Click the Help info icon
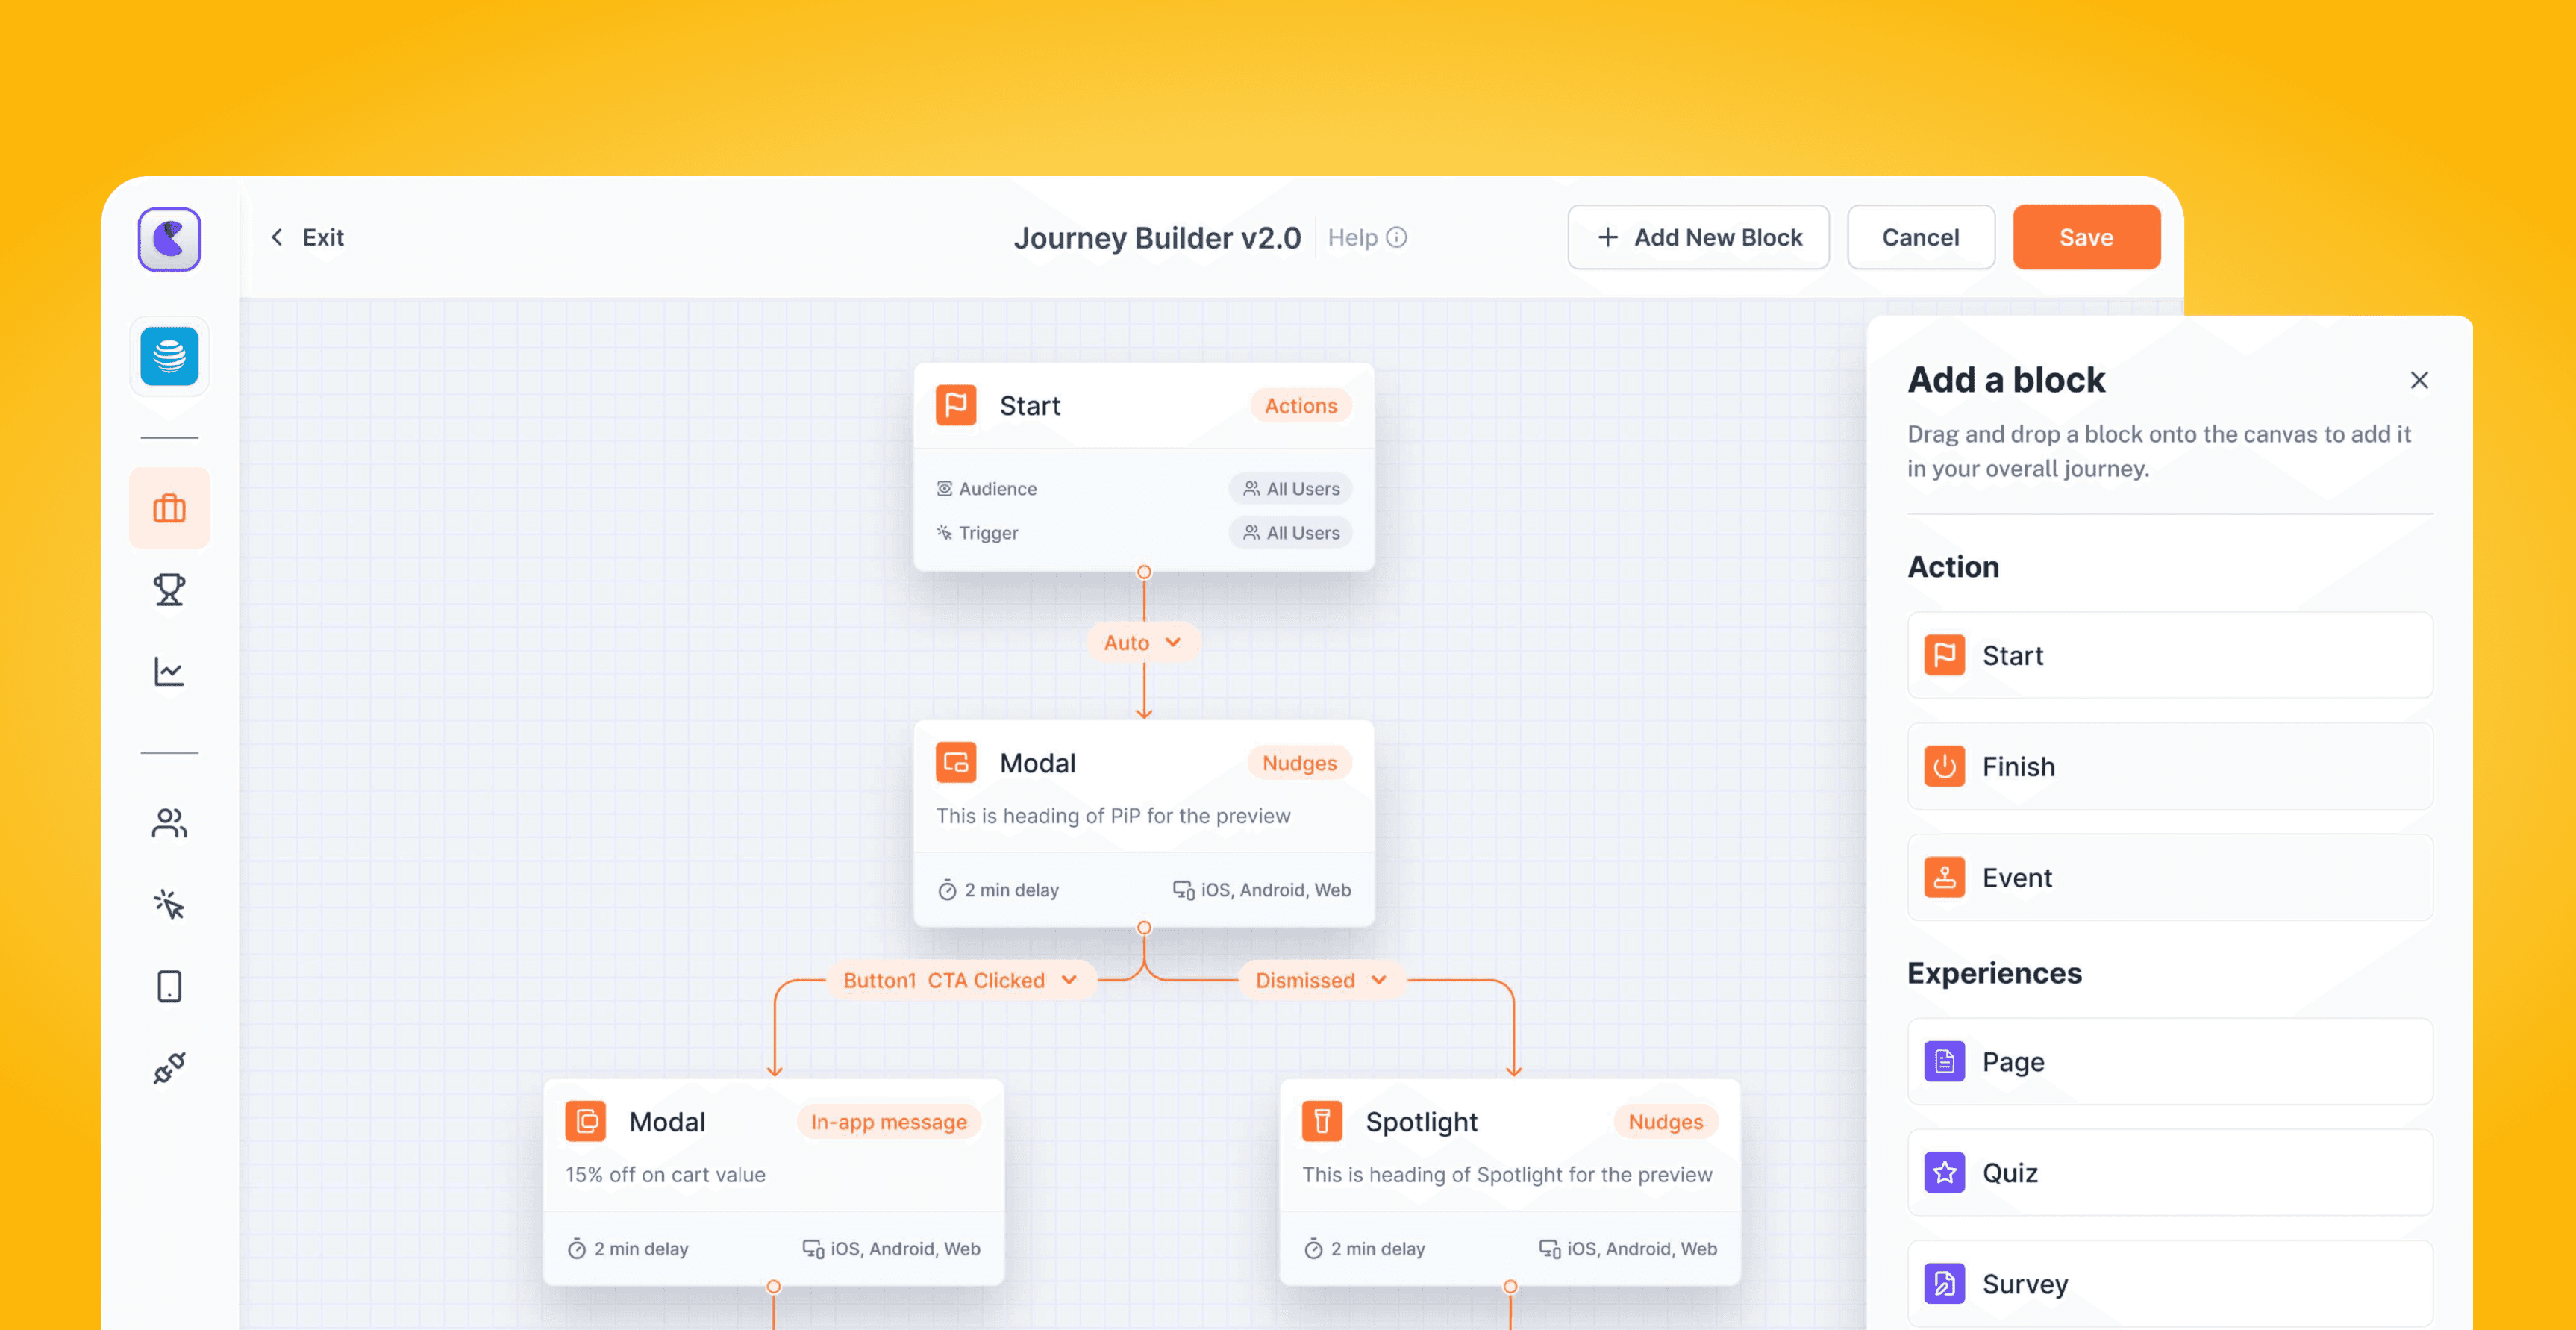This screenshot has width=2576, height=1330. tap(1397, 237)
